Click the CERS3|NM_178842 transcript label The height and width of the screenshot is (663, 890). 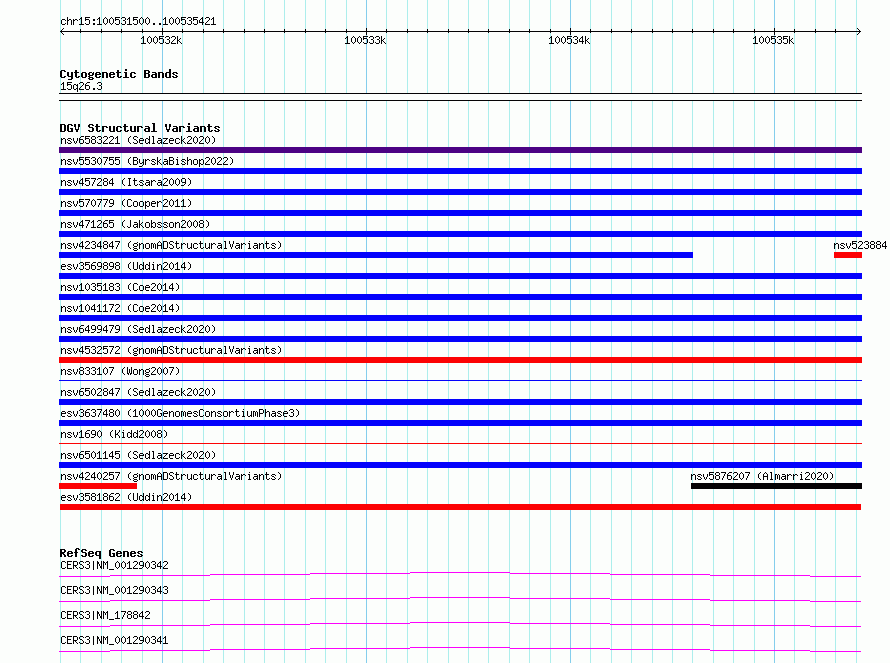(x=105, y=615)
